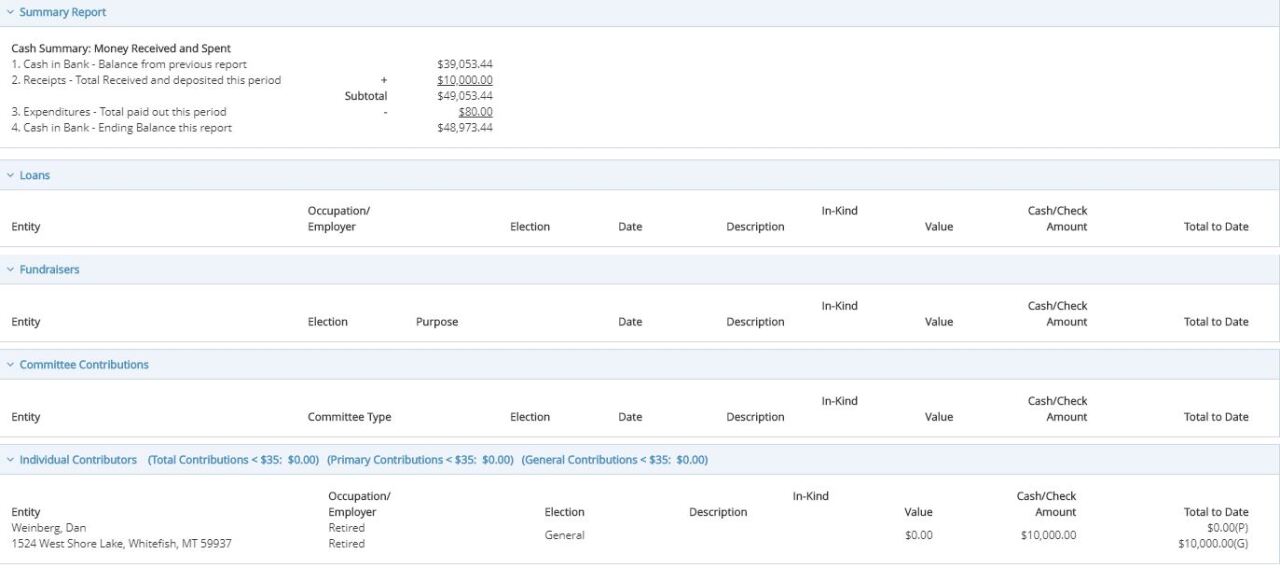
Task: Open the $10,000.00 receipts total link
Action: click(x=464, y=80)
